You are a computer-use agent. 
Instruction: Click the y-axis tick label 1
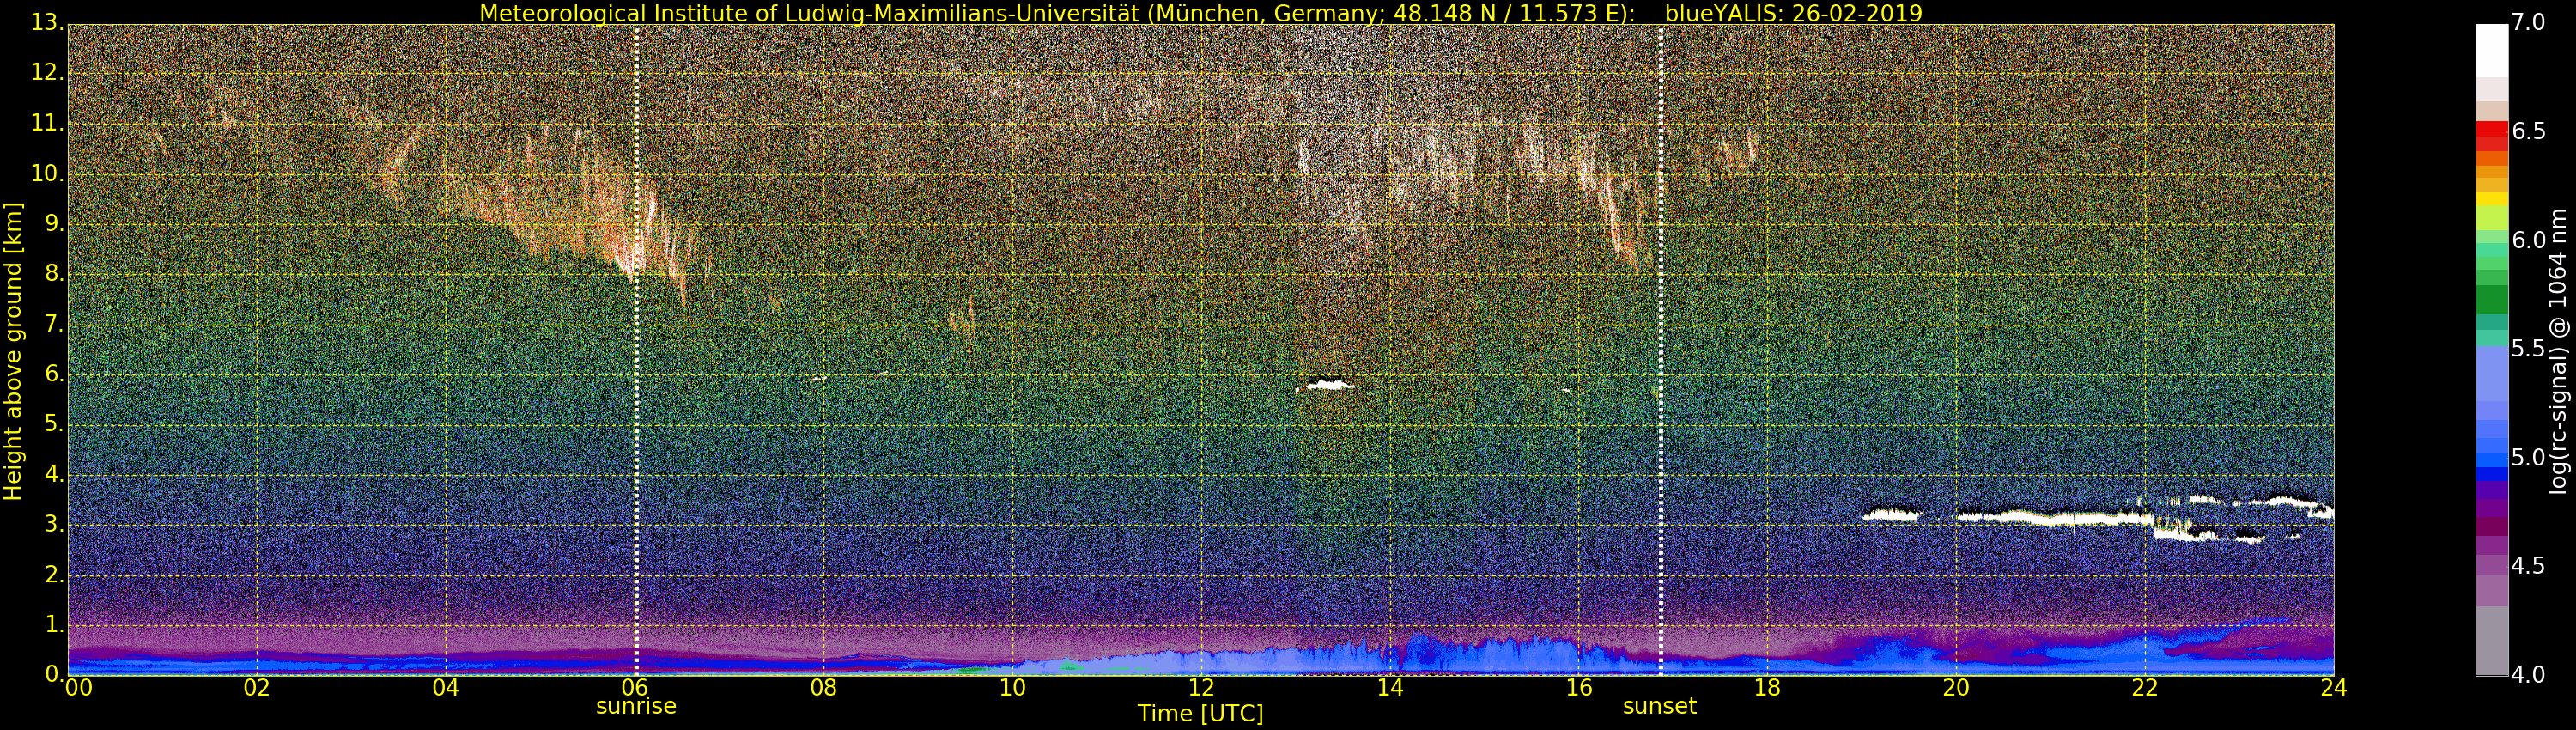[x=54, y=625]
